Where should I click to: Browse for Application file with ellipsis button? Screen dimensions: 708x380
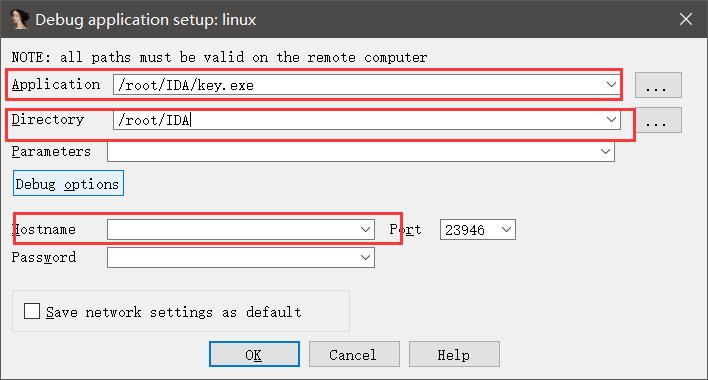pos(658,85)
